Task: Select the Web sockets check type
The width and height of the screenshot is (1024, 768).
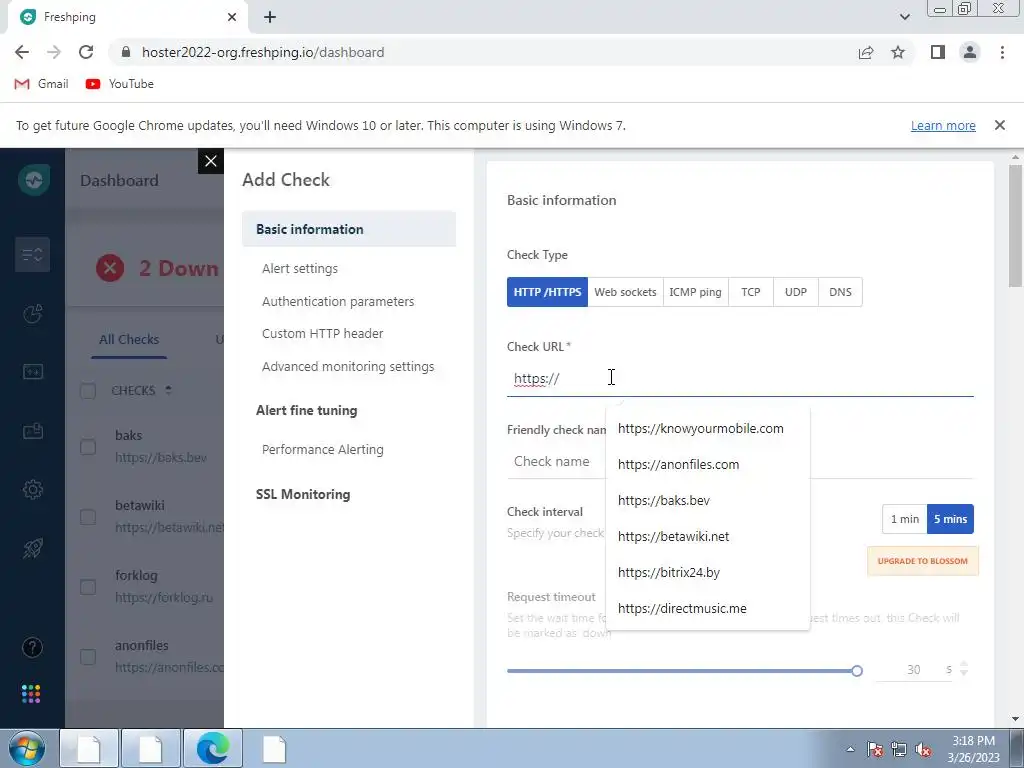Action: click(x=625, y=292)
